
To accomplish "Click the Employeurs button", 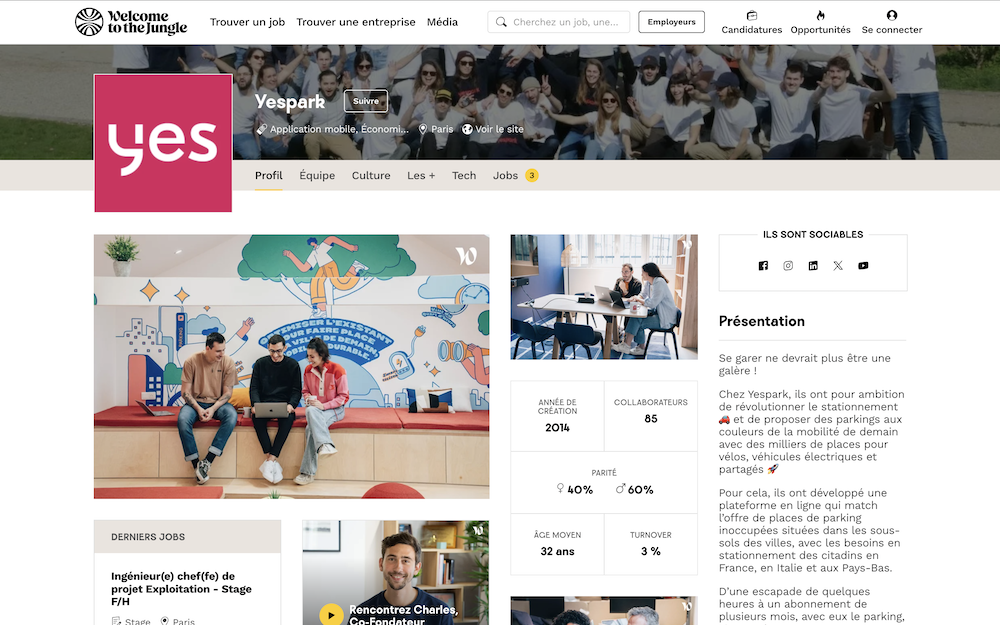I will coord(672,22).
